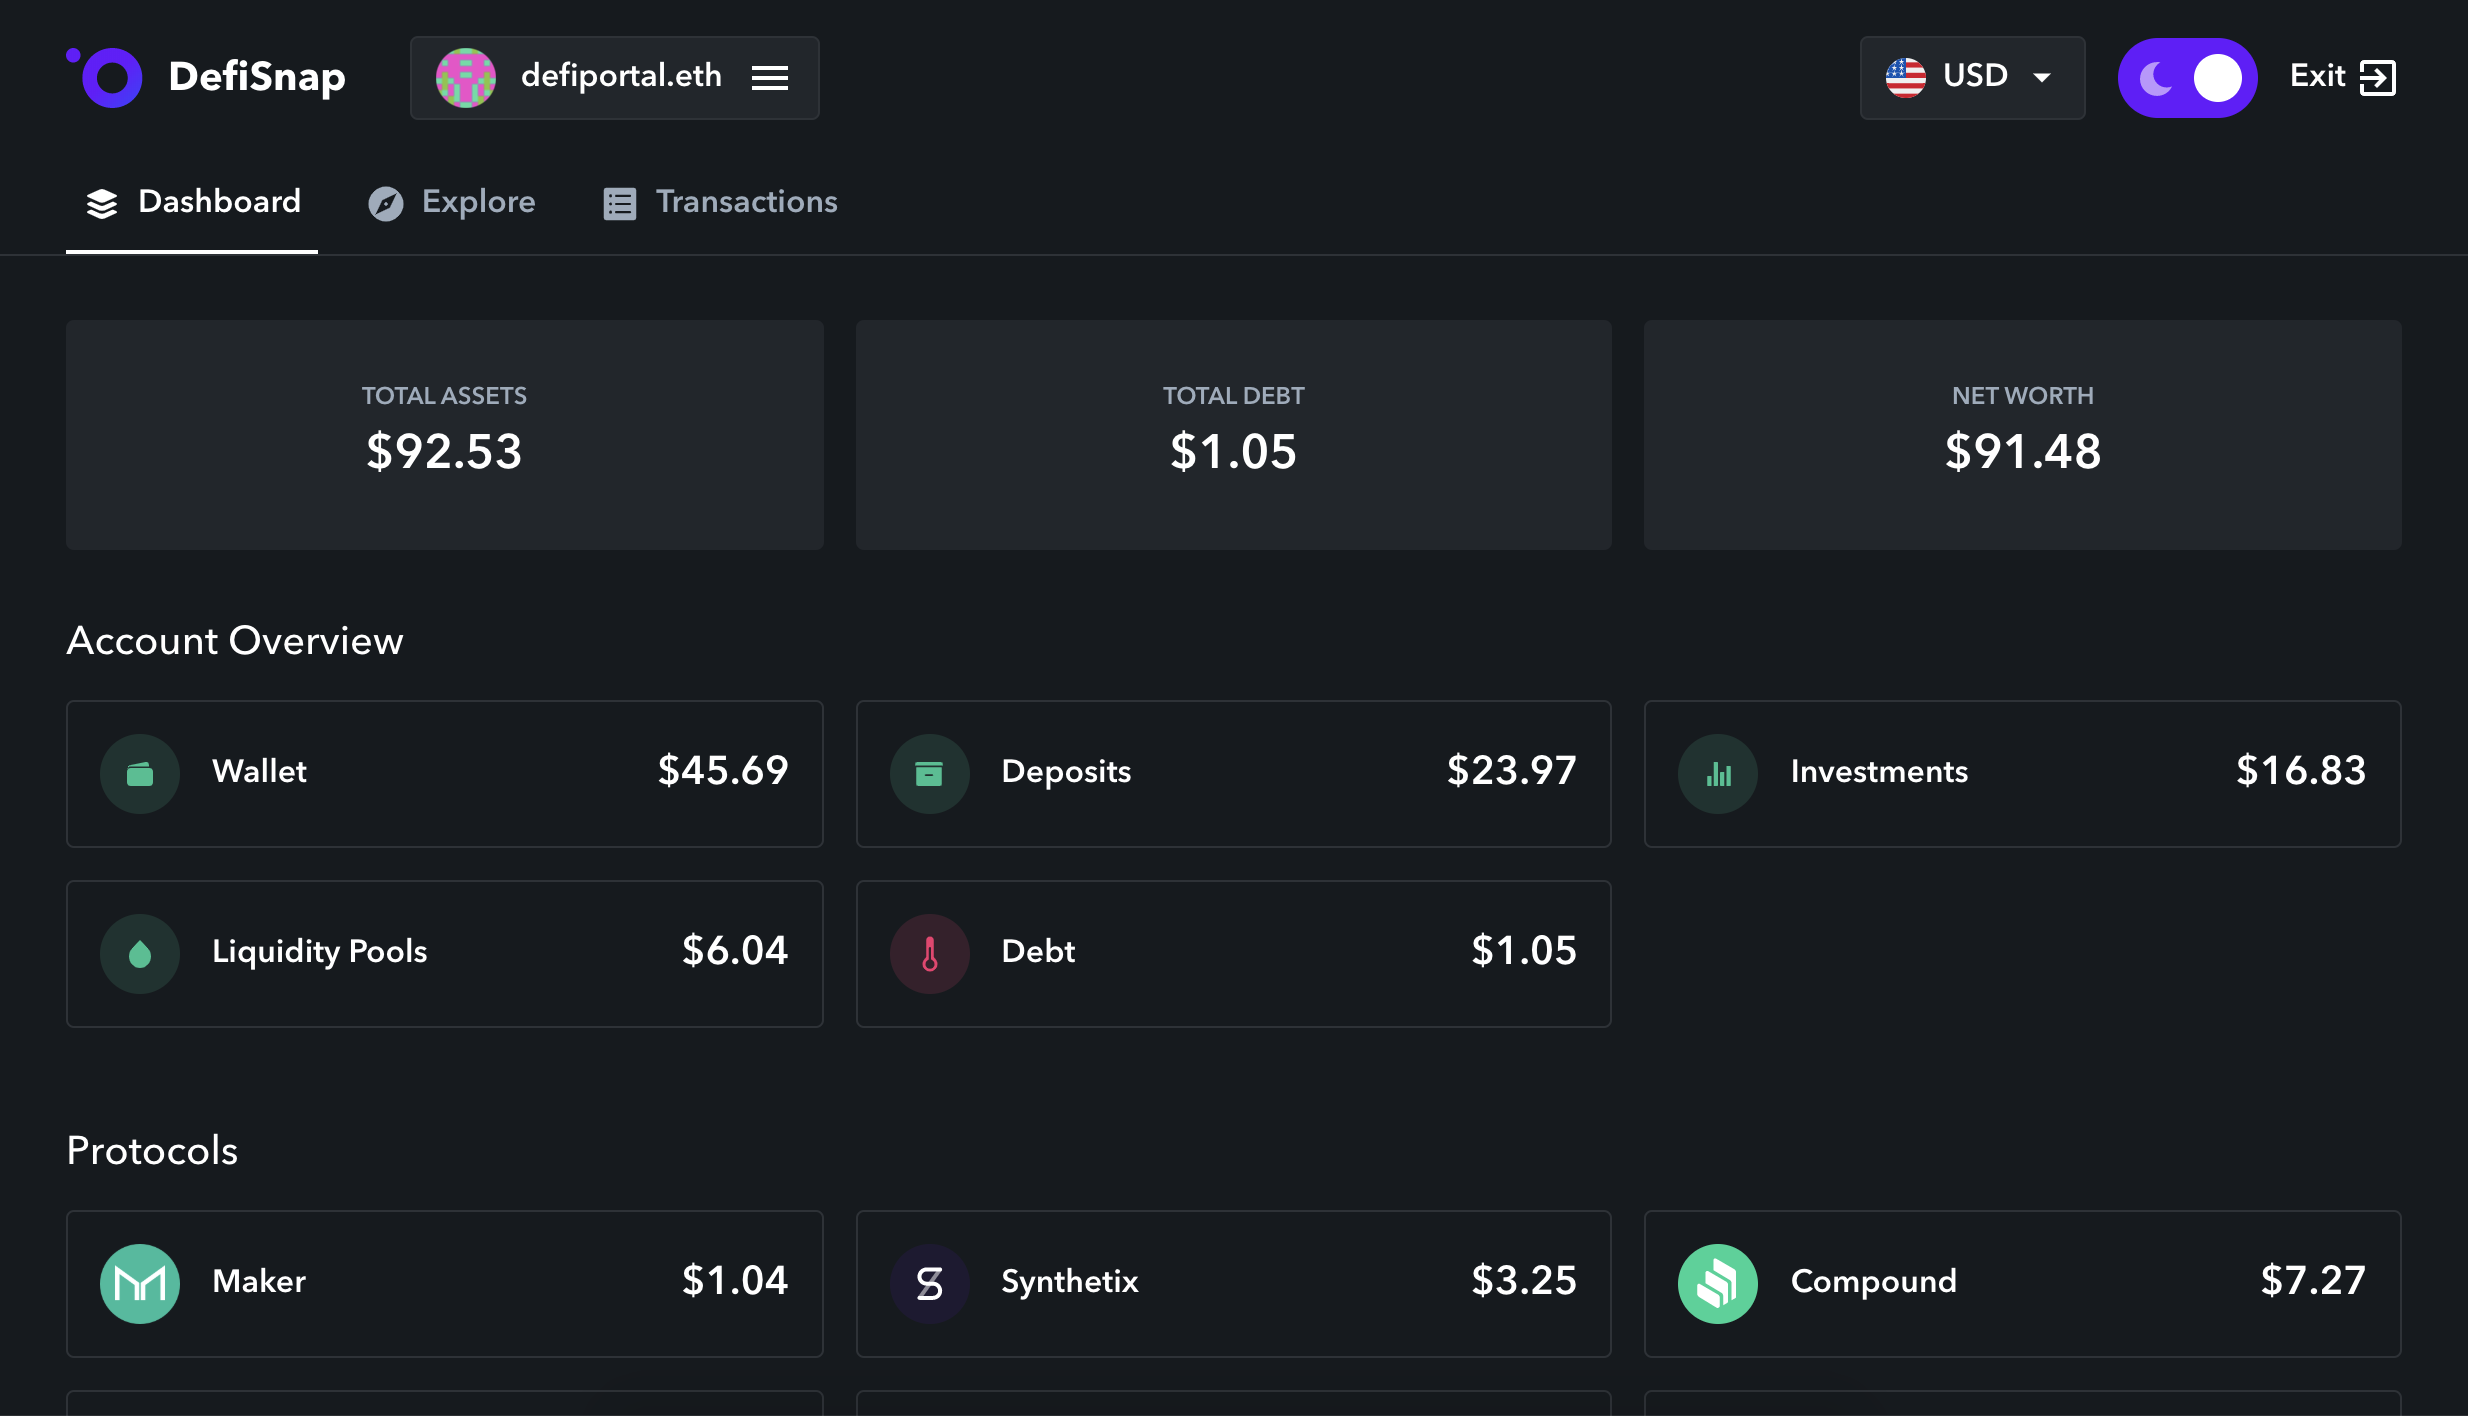Image resolution: width=2468 pixels, height=1416 pixels.
Task: Click the DefiSnap logo icon
Action: 106,77
